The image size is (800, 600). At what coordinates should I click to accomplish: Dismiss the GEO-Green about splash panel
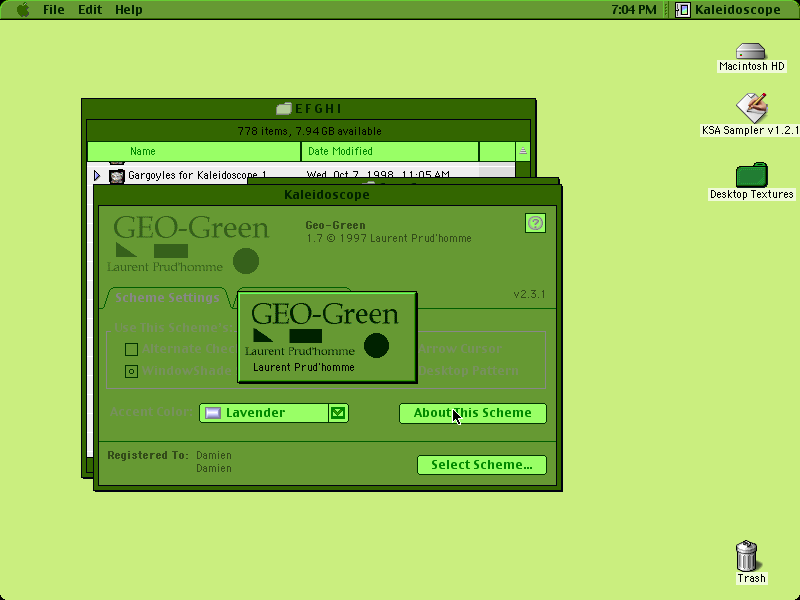pyautogui.click(x=327, y=337)
